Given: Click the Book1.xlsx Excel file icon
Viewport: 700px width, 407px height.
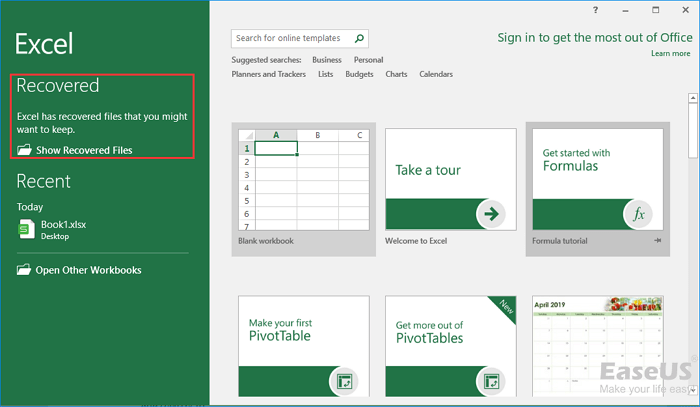Looking at the screenshot, I should 26,229.
